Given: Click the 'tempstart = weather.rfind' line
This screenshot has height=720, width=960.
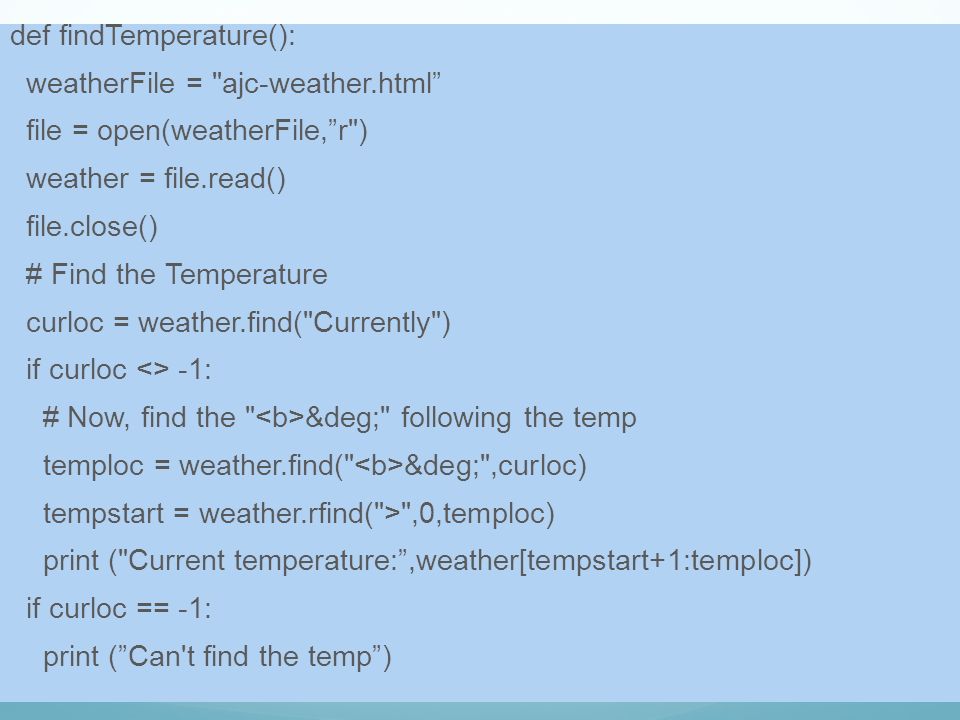Looking at the screenshot, I should tap(299, 513).
